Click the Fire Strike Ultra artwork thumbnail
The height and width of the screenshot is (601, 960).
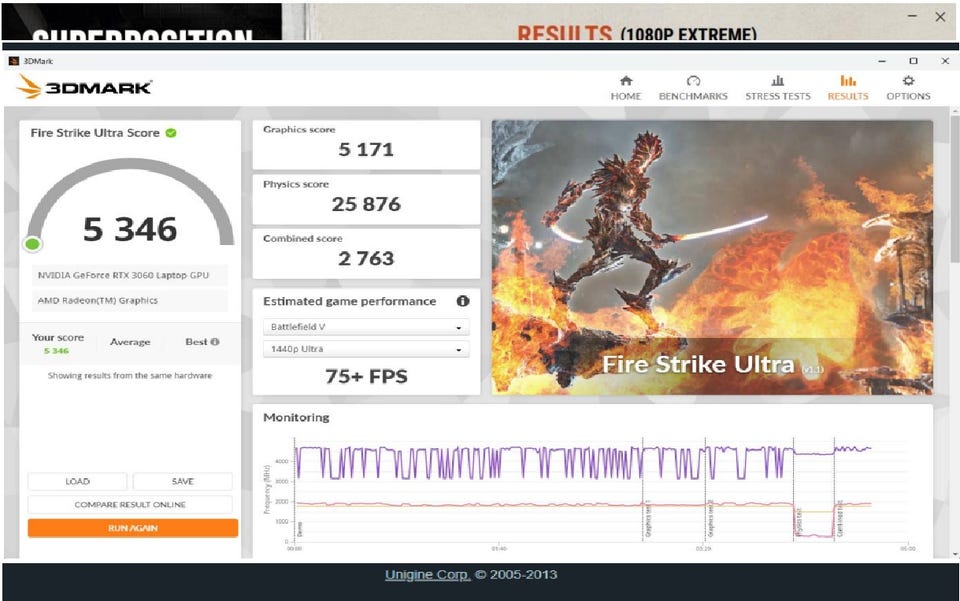[712, 257]
